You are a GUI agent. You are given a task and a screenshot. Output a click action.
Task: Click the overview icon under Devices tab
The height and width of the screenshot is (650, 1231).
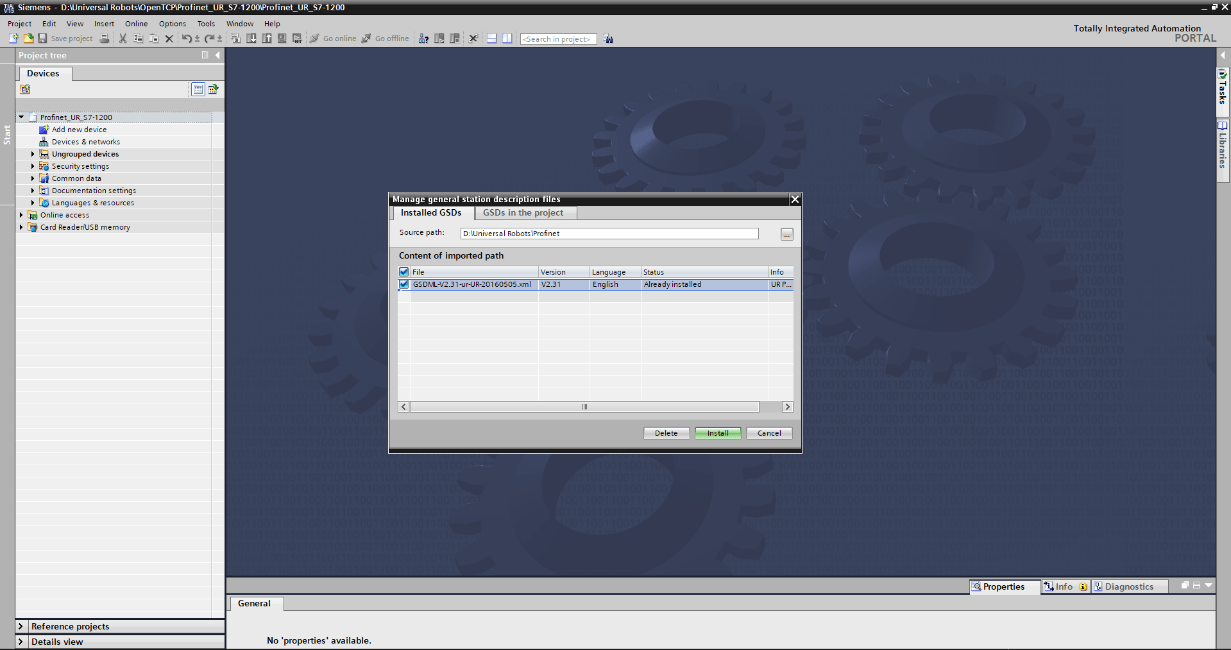pyautogui.click(x=25, y=89)
